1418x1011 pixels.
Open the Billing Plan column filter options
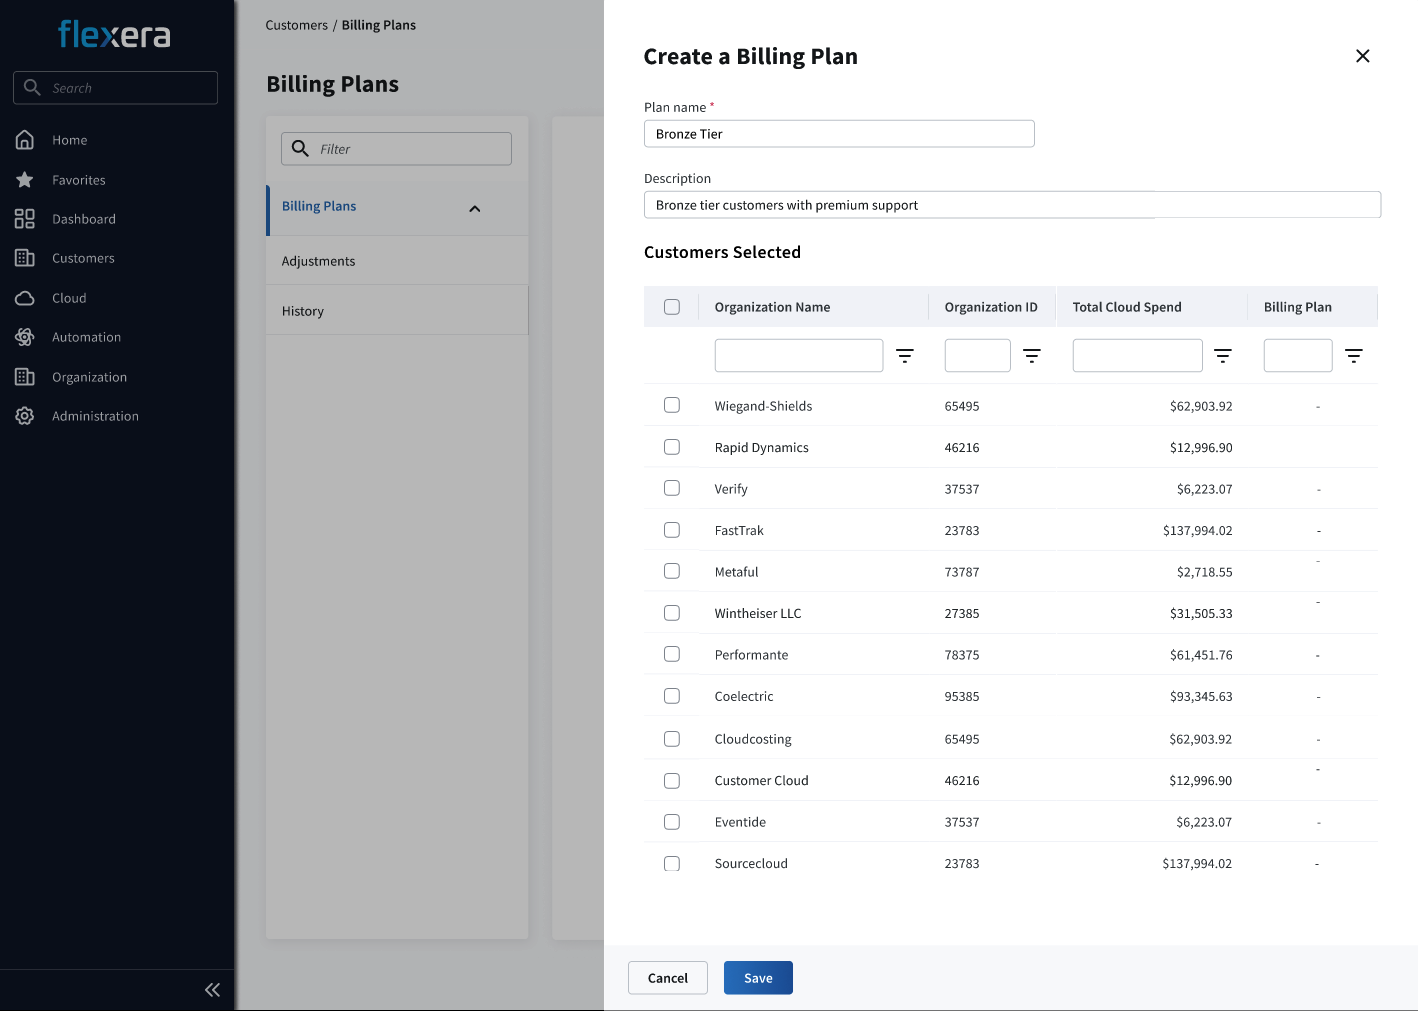pyautogui.click(x=1353, y=356)
